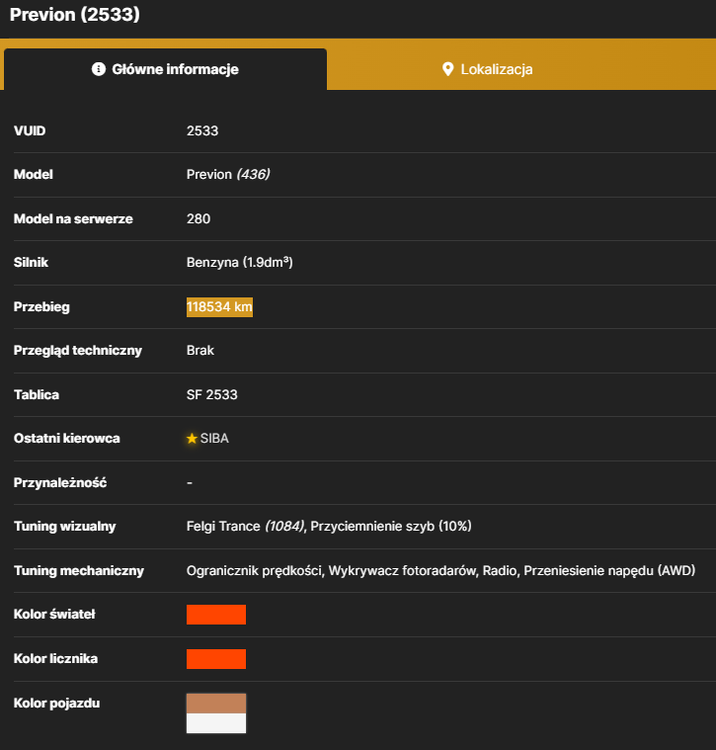Click the highlighted 118534 km mileage value

coord(220,307)
